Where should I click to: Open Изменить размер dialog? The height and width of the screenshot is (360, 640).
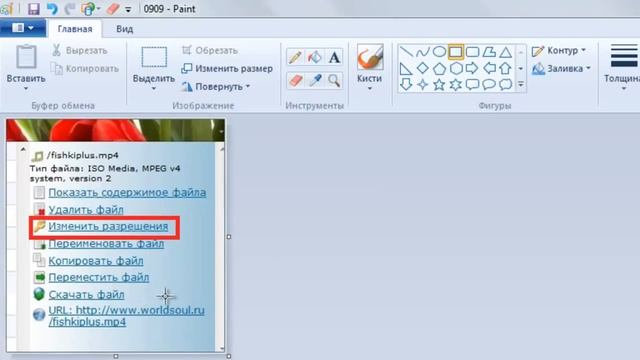227,69
